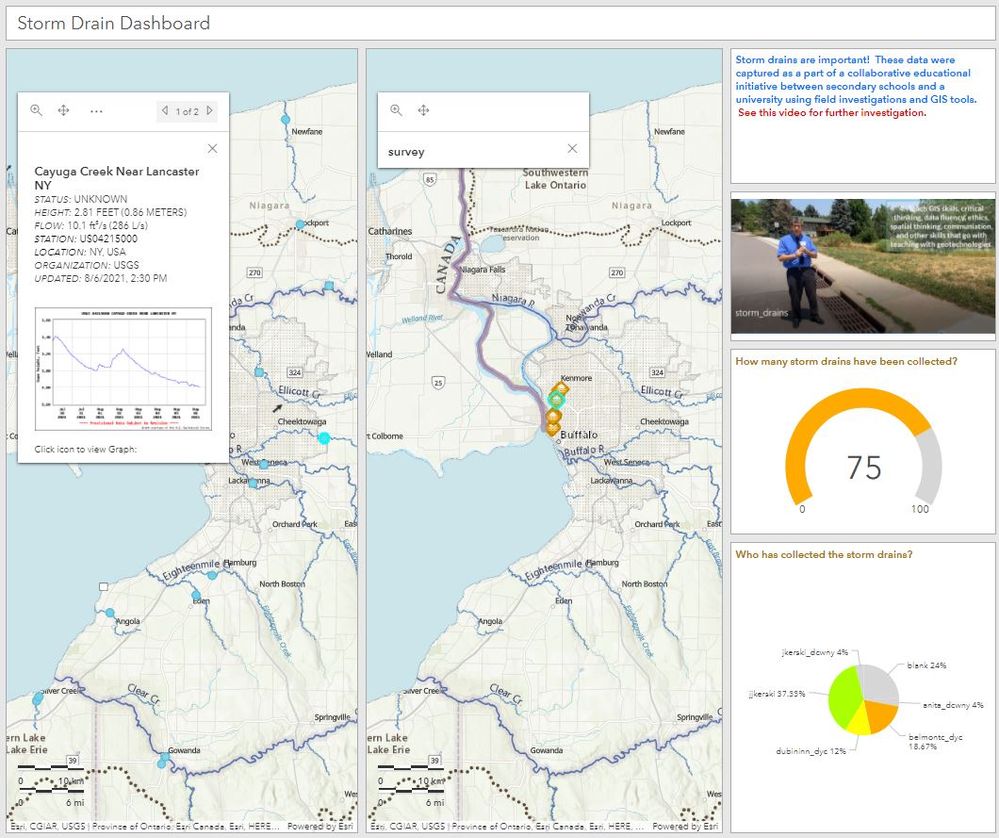999x838 pixels.
Task: Click the stream gauge near West Seneca
Action: tap(264, 464)
